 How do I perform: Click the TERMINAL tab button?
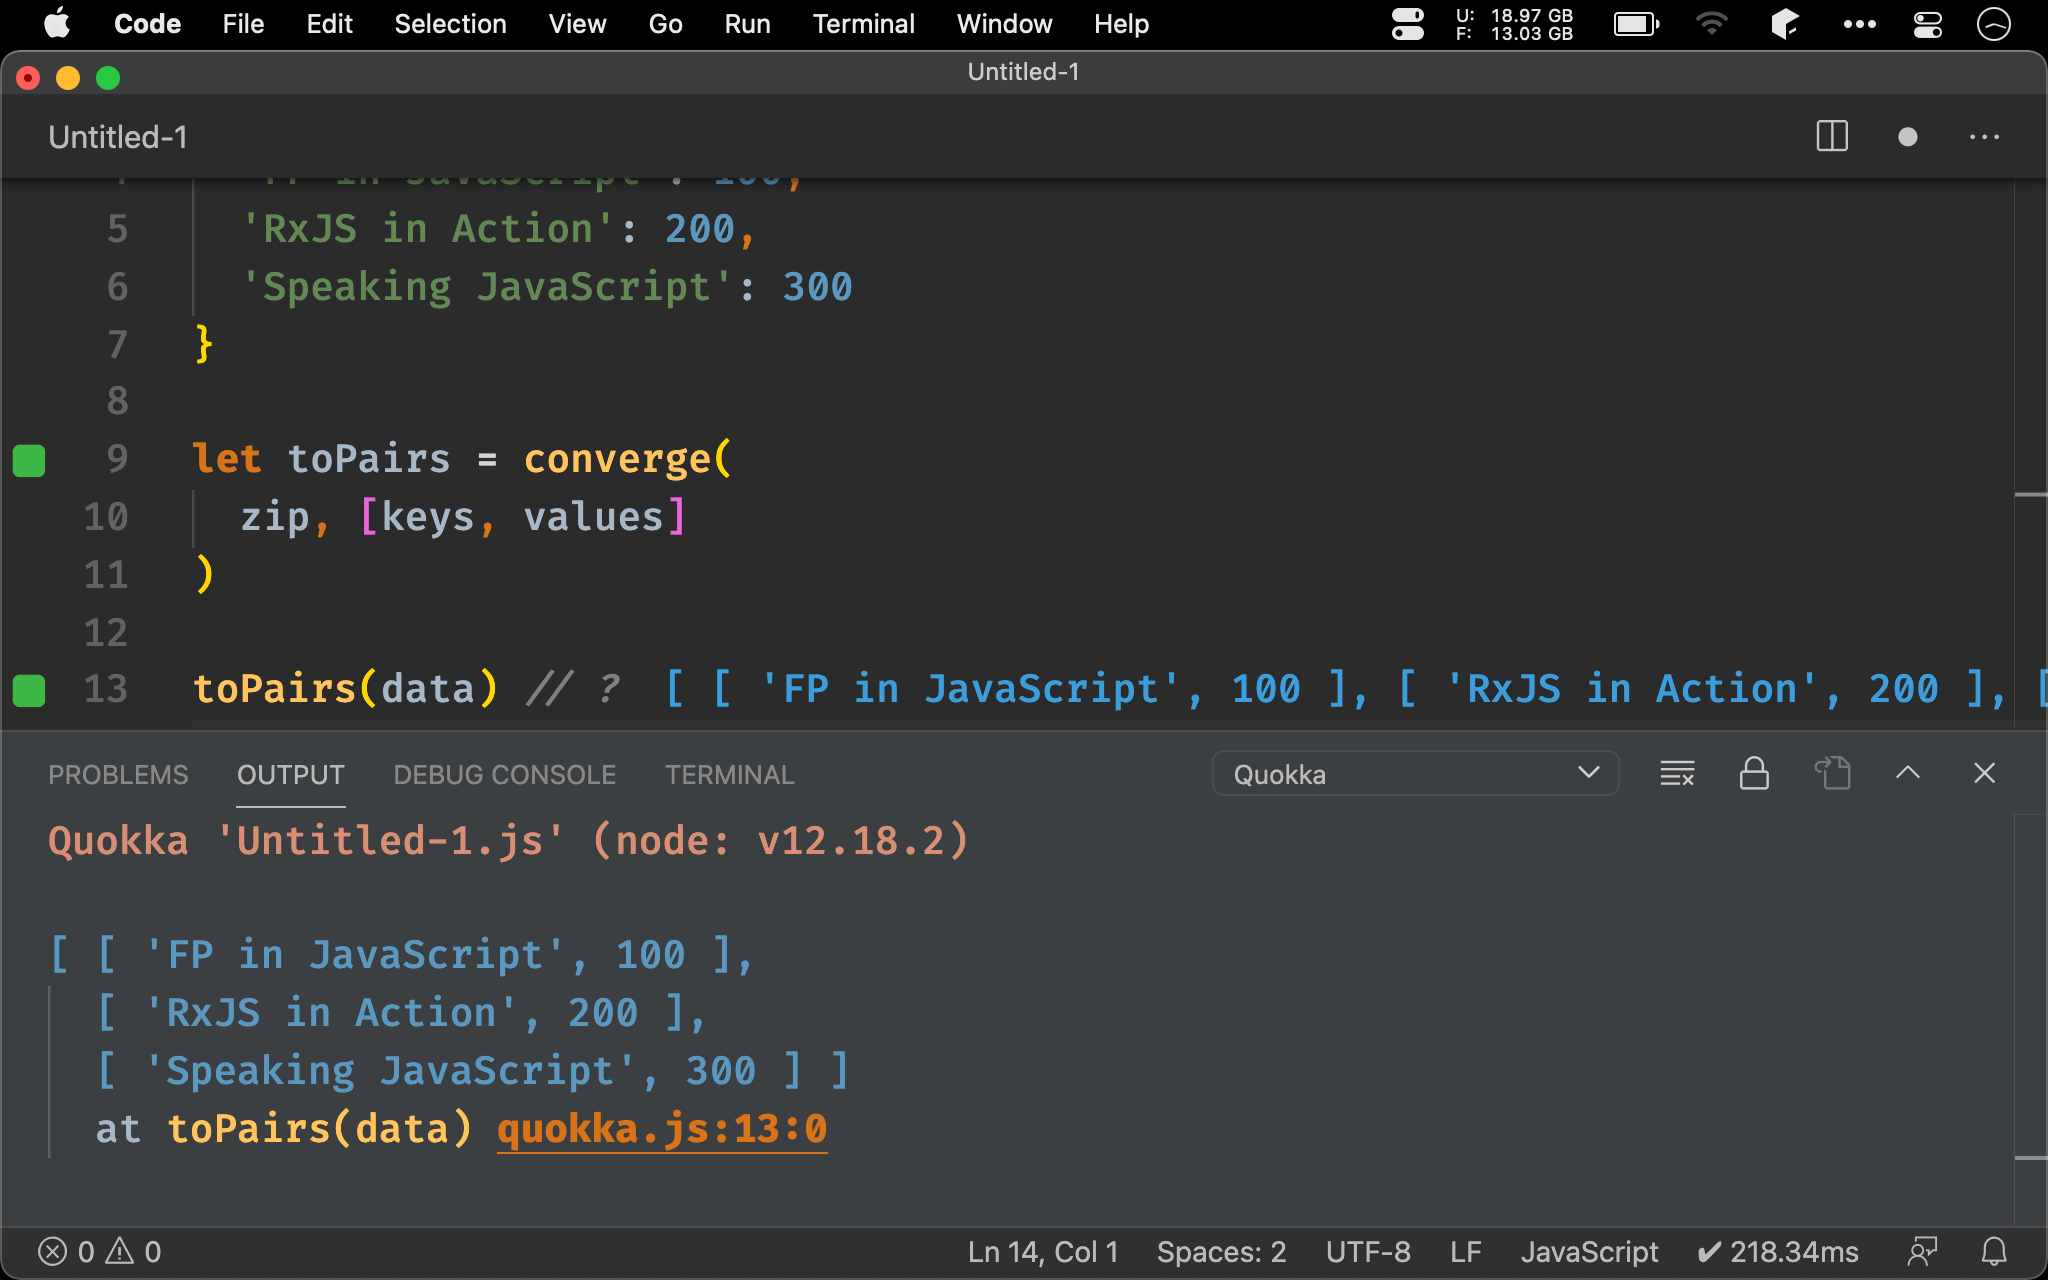(x=727, y=774)
